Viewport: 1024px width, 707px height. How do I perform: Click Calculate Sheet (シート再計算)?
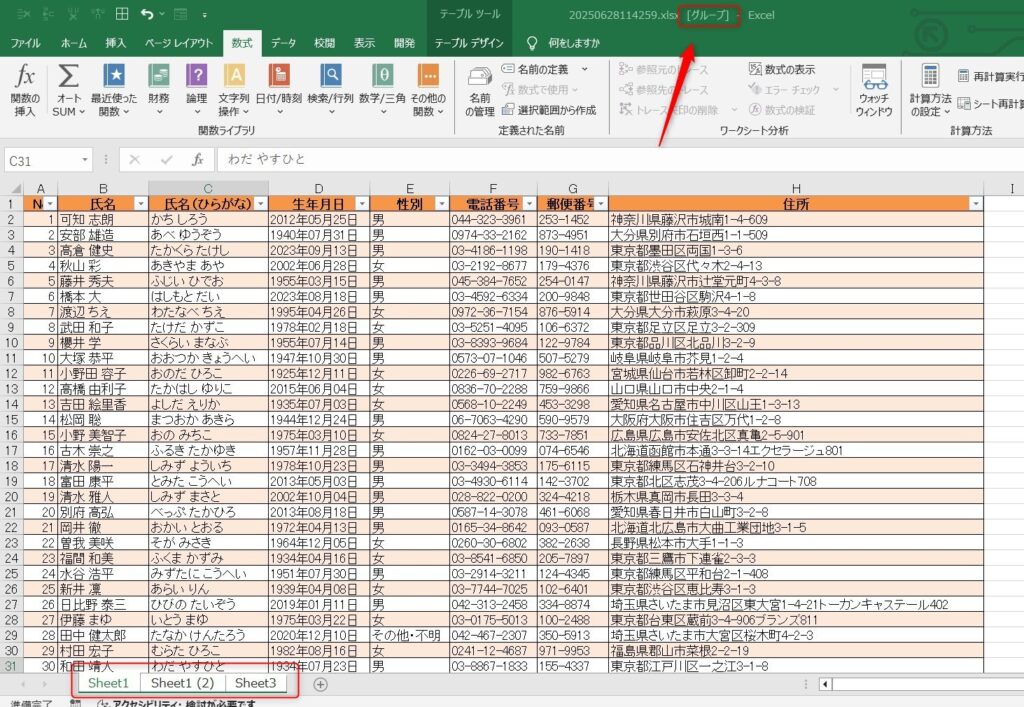click(990, 103)
